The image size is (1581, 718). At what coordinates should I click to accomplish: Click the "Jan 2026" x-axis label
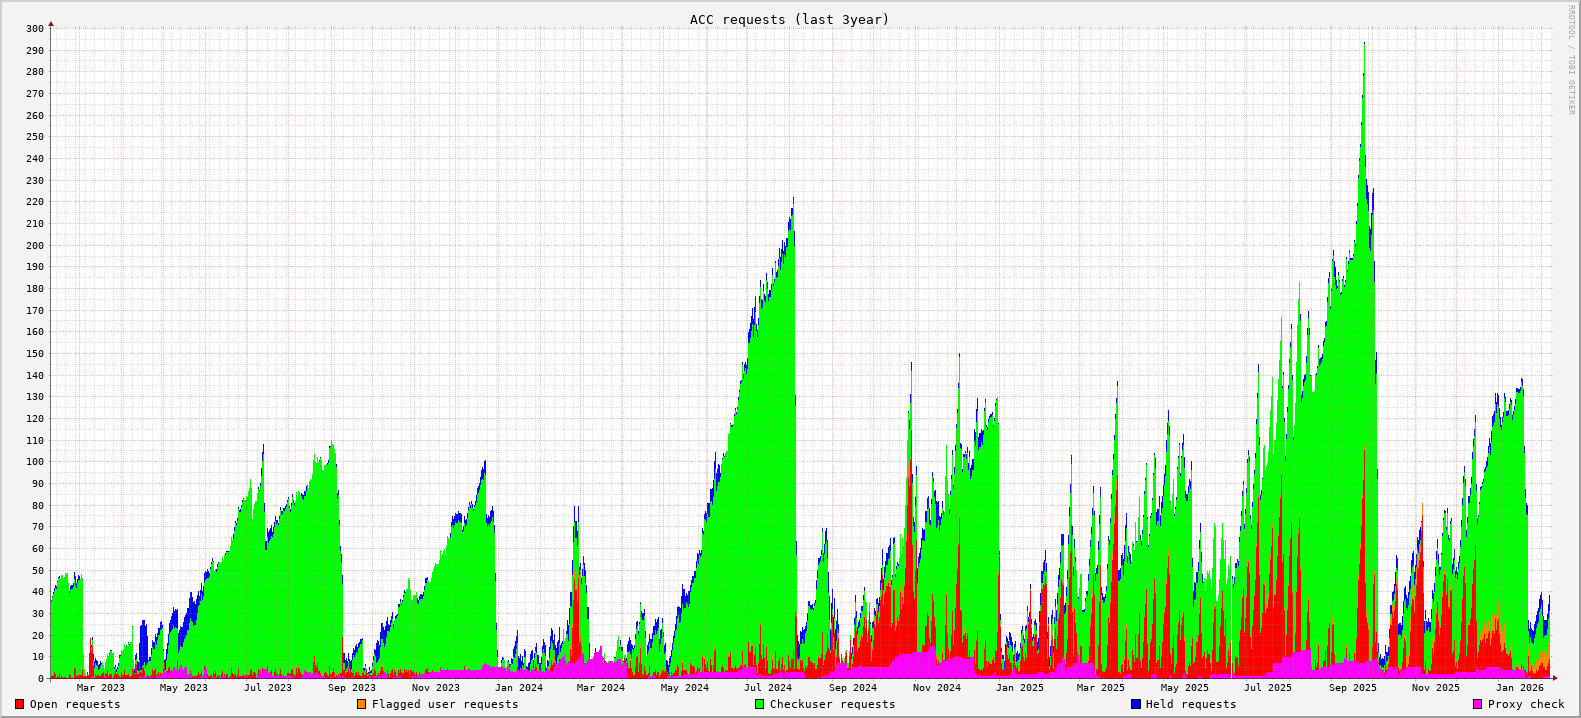click(1519, 687)
